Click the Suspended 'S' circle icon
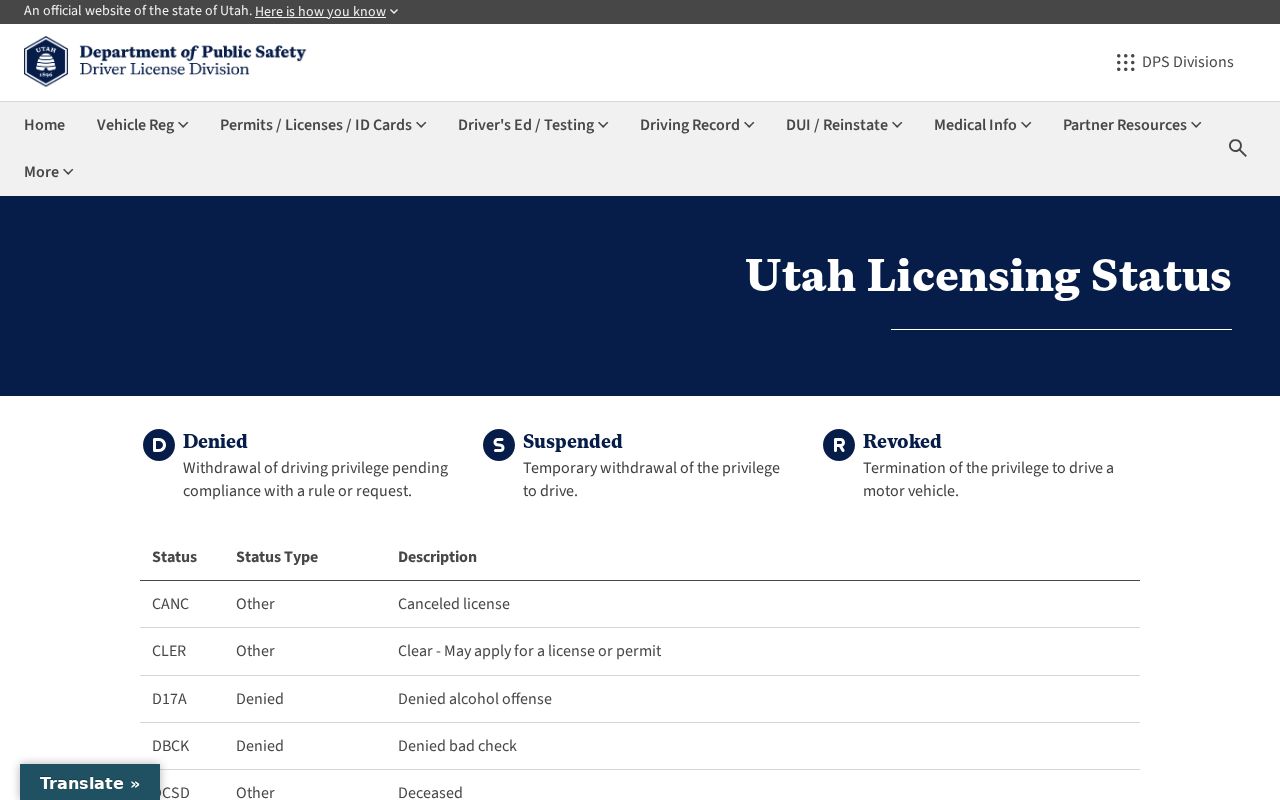The image size is (1280, 800). click(499, 445)
